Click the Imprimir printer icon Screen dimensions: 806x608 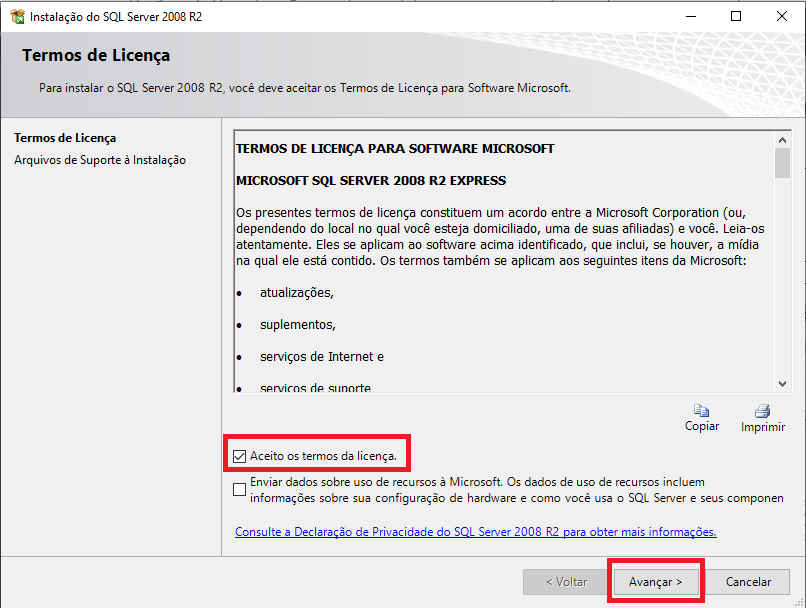click(762, 411)
